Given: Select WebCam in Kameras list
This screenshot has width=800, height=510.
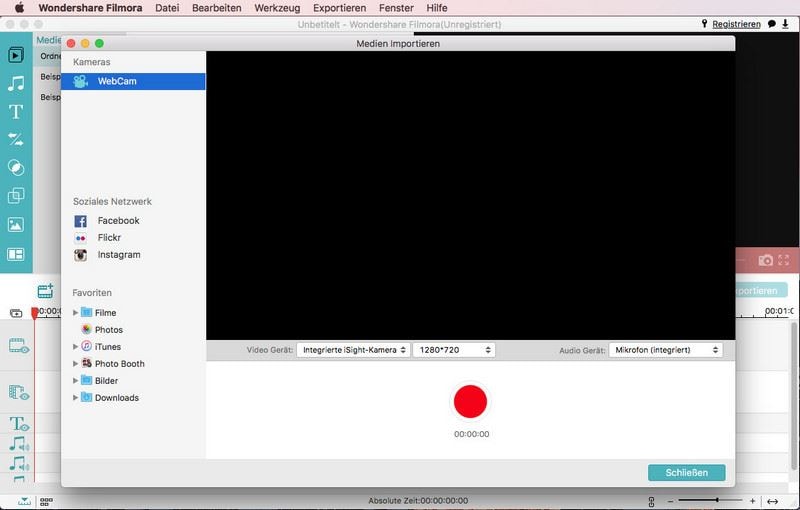Looking at the screenshot, I should (x=133, y=81).
